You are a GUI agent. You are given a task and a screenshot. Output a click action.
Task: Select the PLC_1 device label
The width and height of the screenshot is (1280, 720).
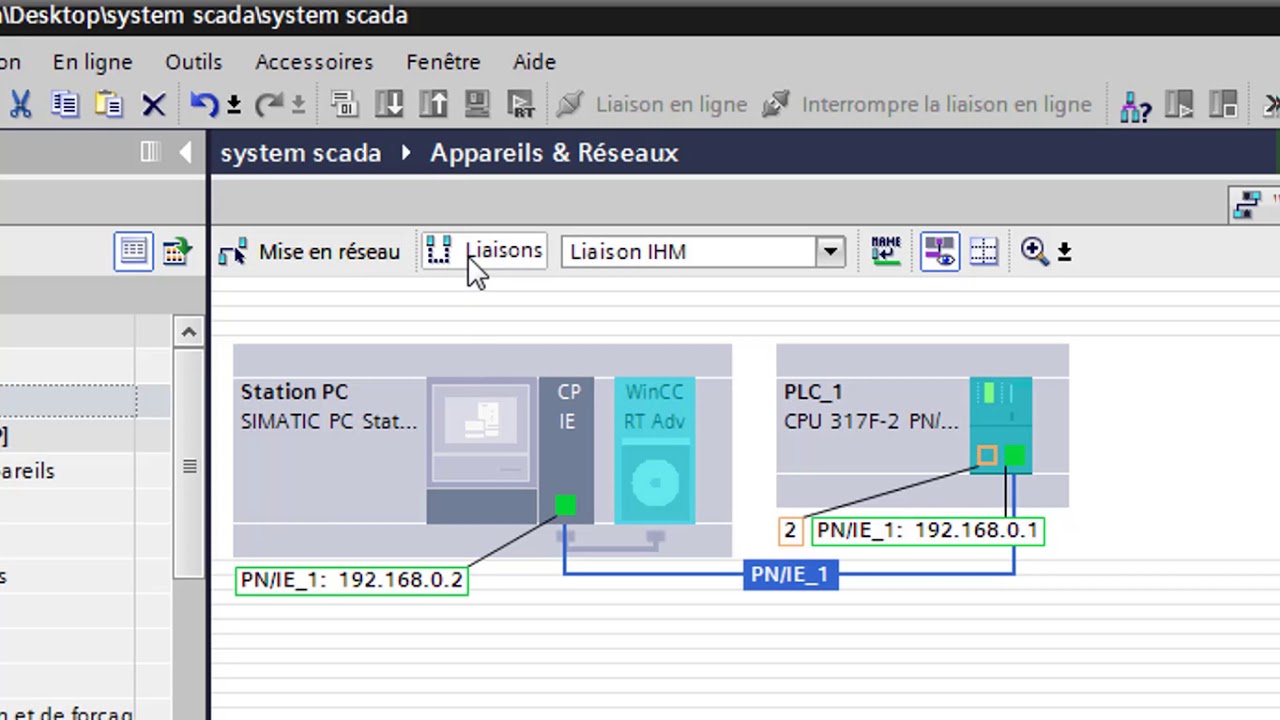click(x=813, y=392)
